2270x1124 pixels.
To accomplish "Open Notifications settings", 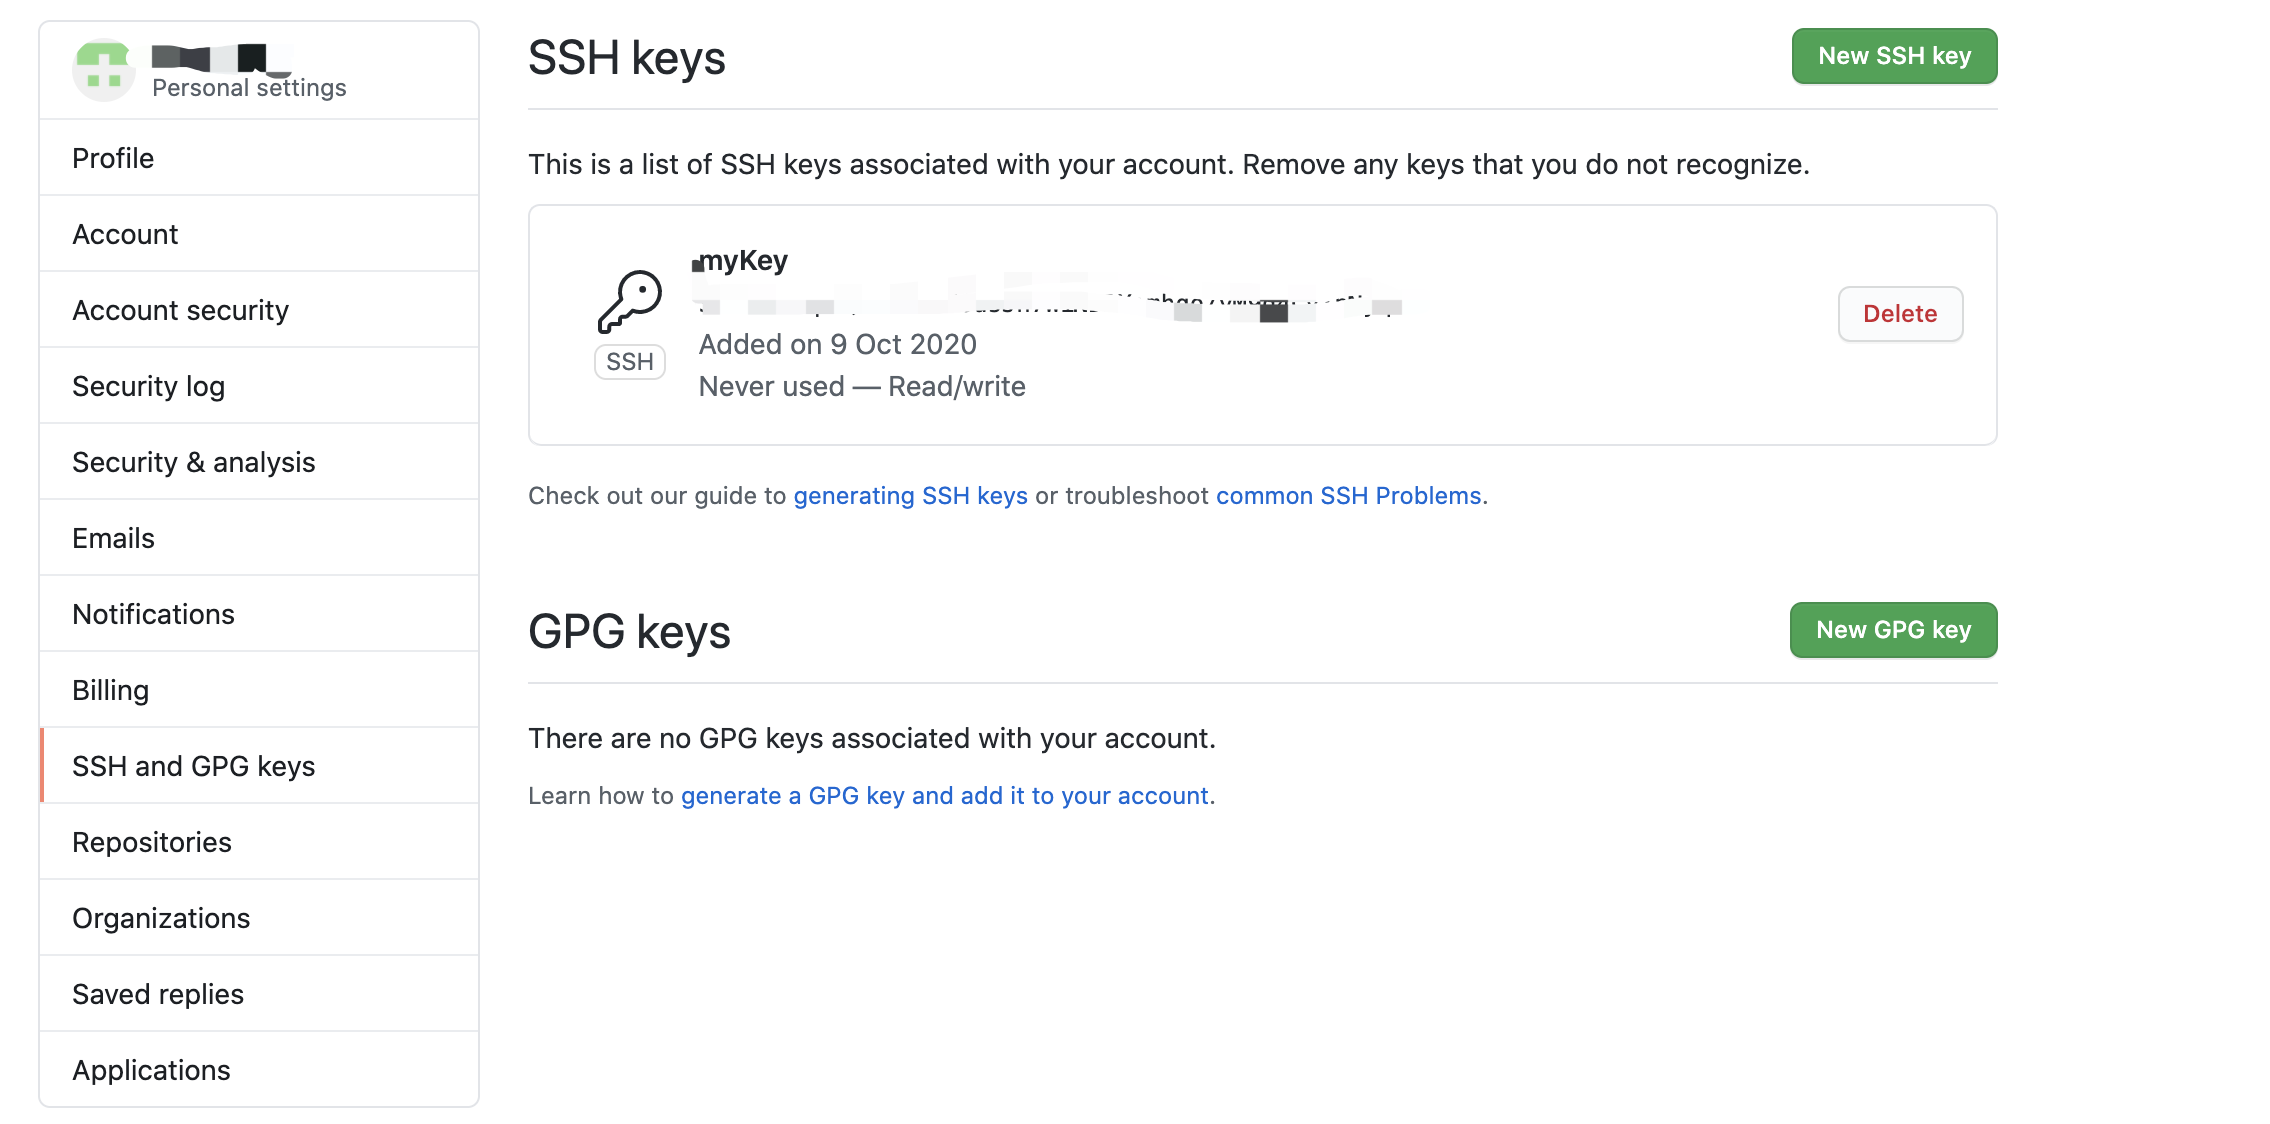I will pyautogui.click(x=153, y=614).
